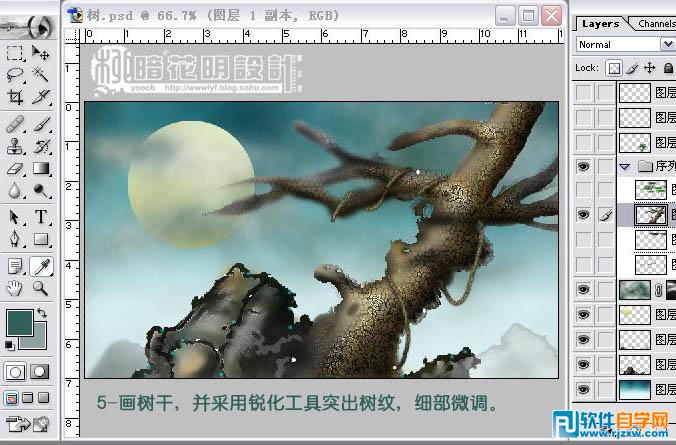Show the topmost hidden layer
This screenshot has height=445, width=676.
coord(583,92)
